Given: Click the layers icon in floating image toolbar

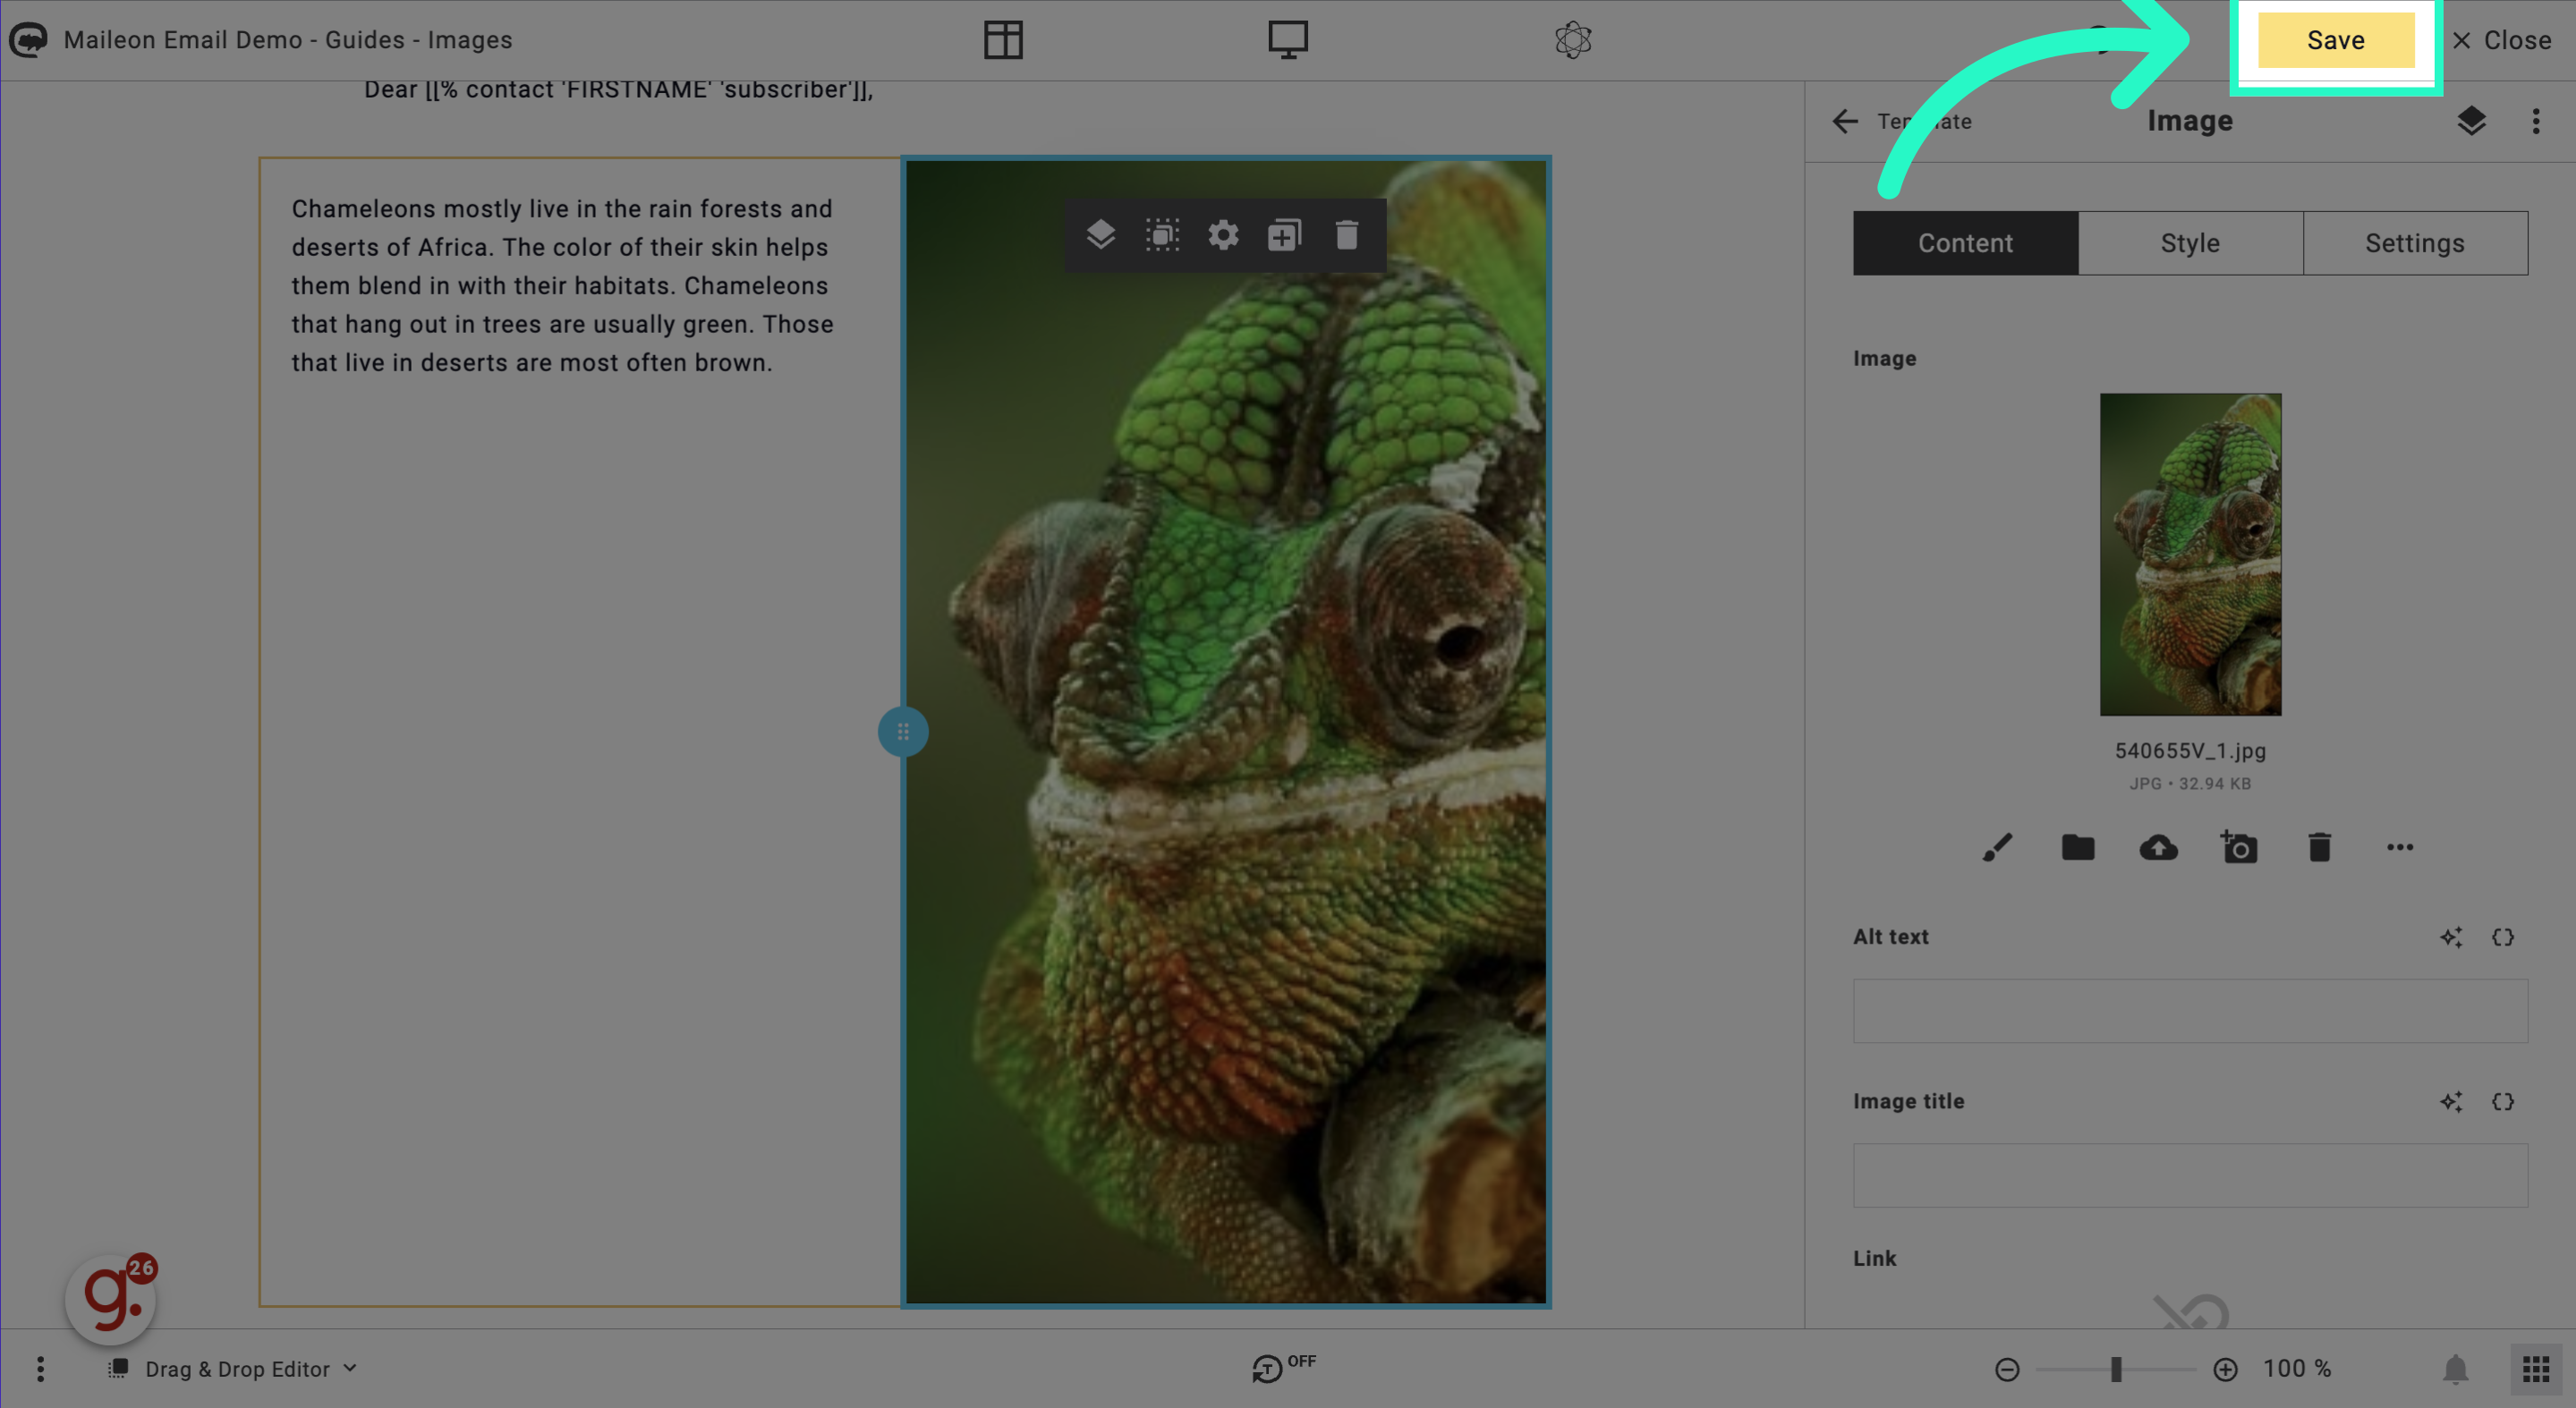Looking at the screenshot, I should tap(1100, 235).
